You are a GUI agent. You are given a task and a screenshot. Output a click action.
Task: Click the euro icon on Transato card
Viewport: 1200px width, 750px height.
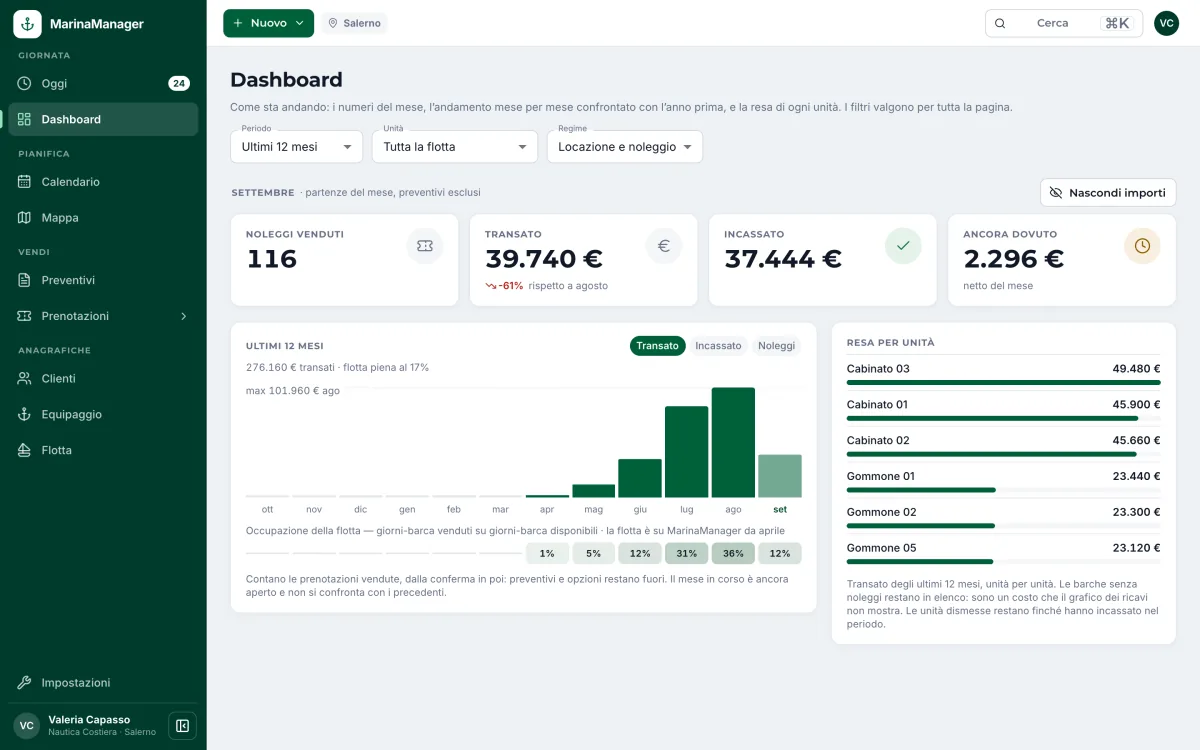coord(664,246)
